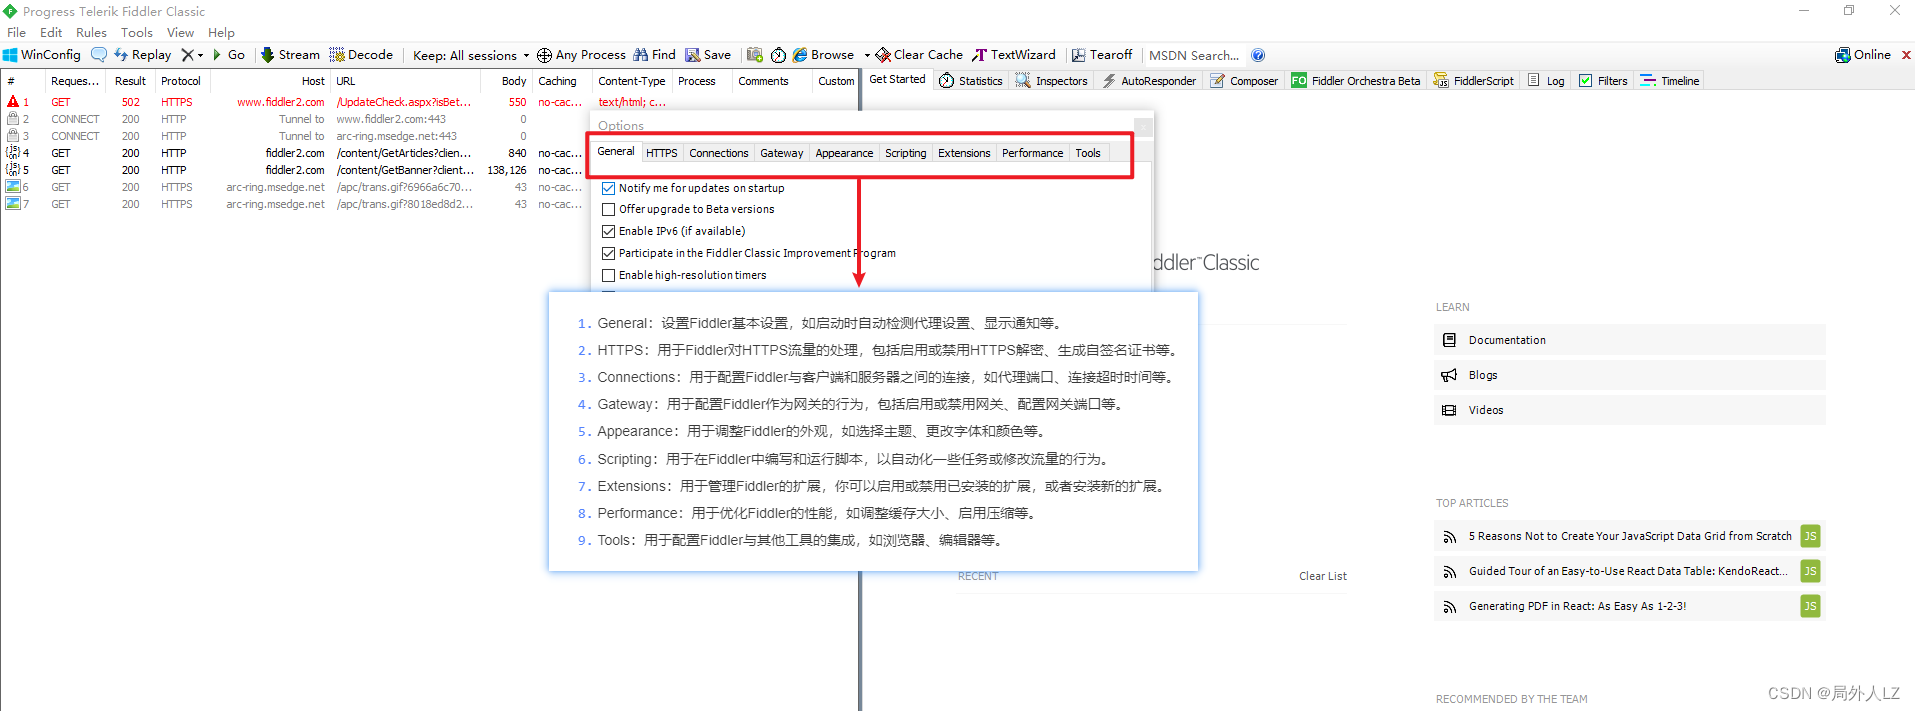The width and height of the screenshot is (1915, 711).
Task: Click the Remove sessions X icon
Action: (187, 55)
